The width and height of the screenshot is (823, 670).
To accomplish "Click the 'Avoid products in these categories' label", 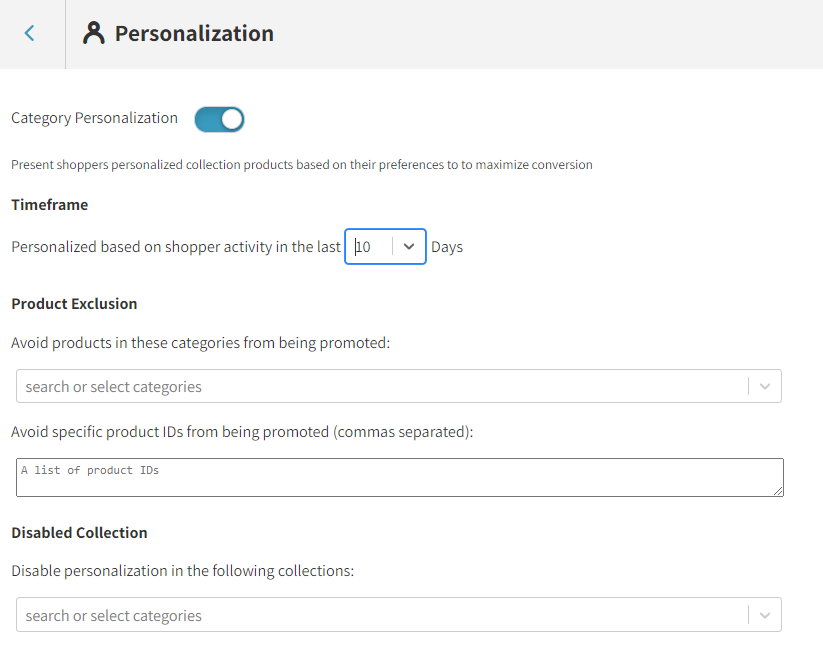I will click(x=200, y=343).
